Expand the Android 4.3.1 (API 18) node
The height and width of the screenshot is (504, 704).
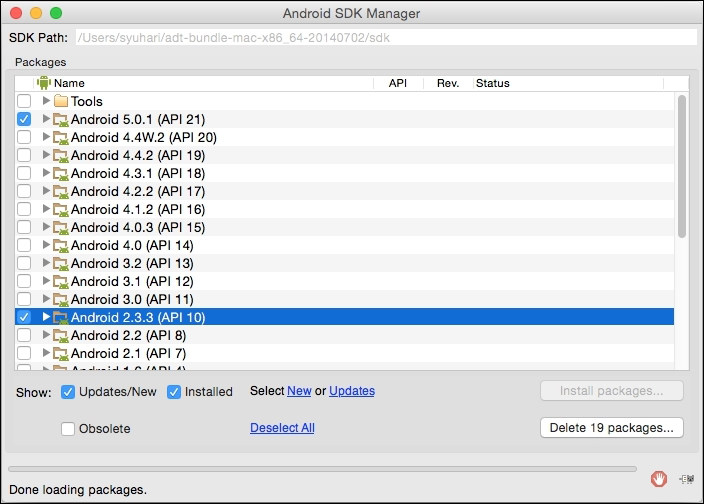46,173
